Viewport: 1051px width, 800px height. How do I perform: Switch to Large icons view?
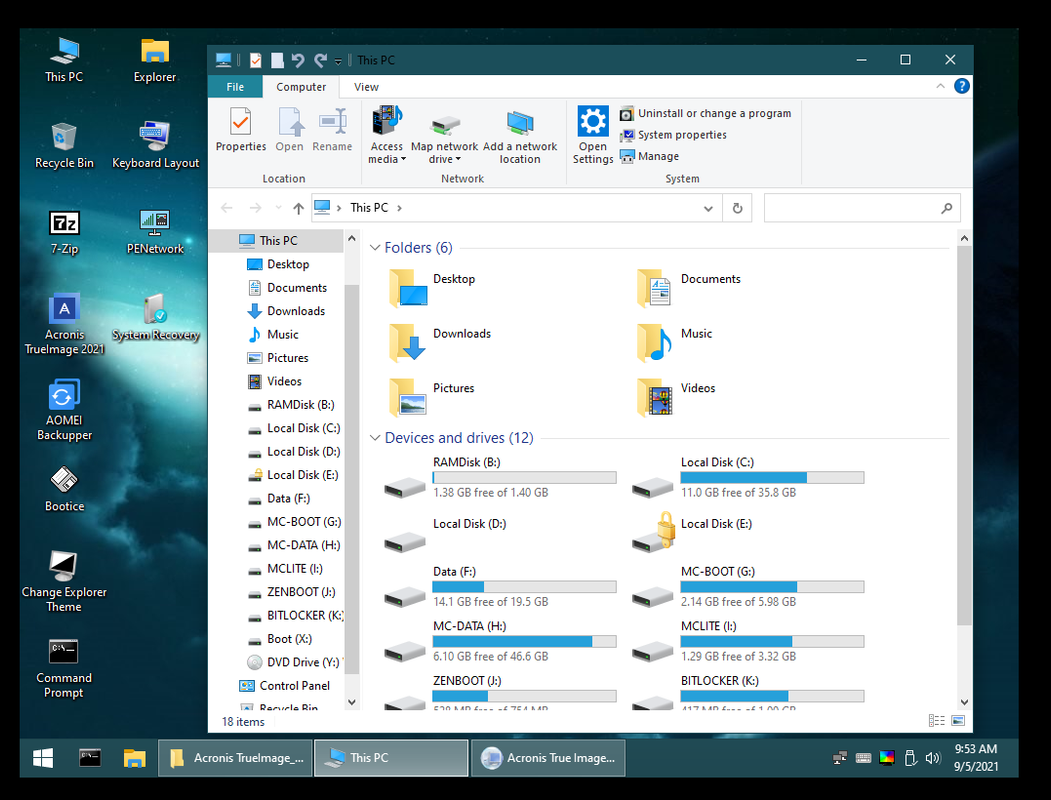pyautogui.click(x=958, y=721)
